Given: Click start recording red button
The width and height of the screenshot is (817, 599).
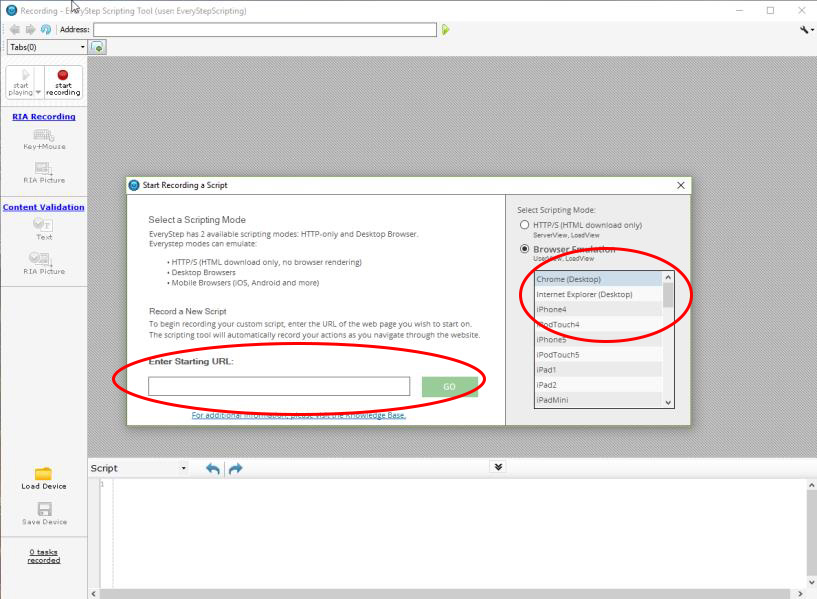Looking at the screenshot, I should coord(63,82).
